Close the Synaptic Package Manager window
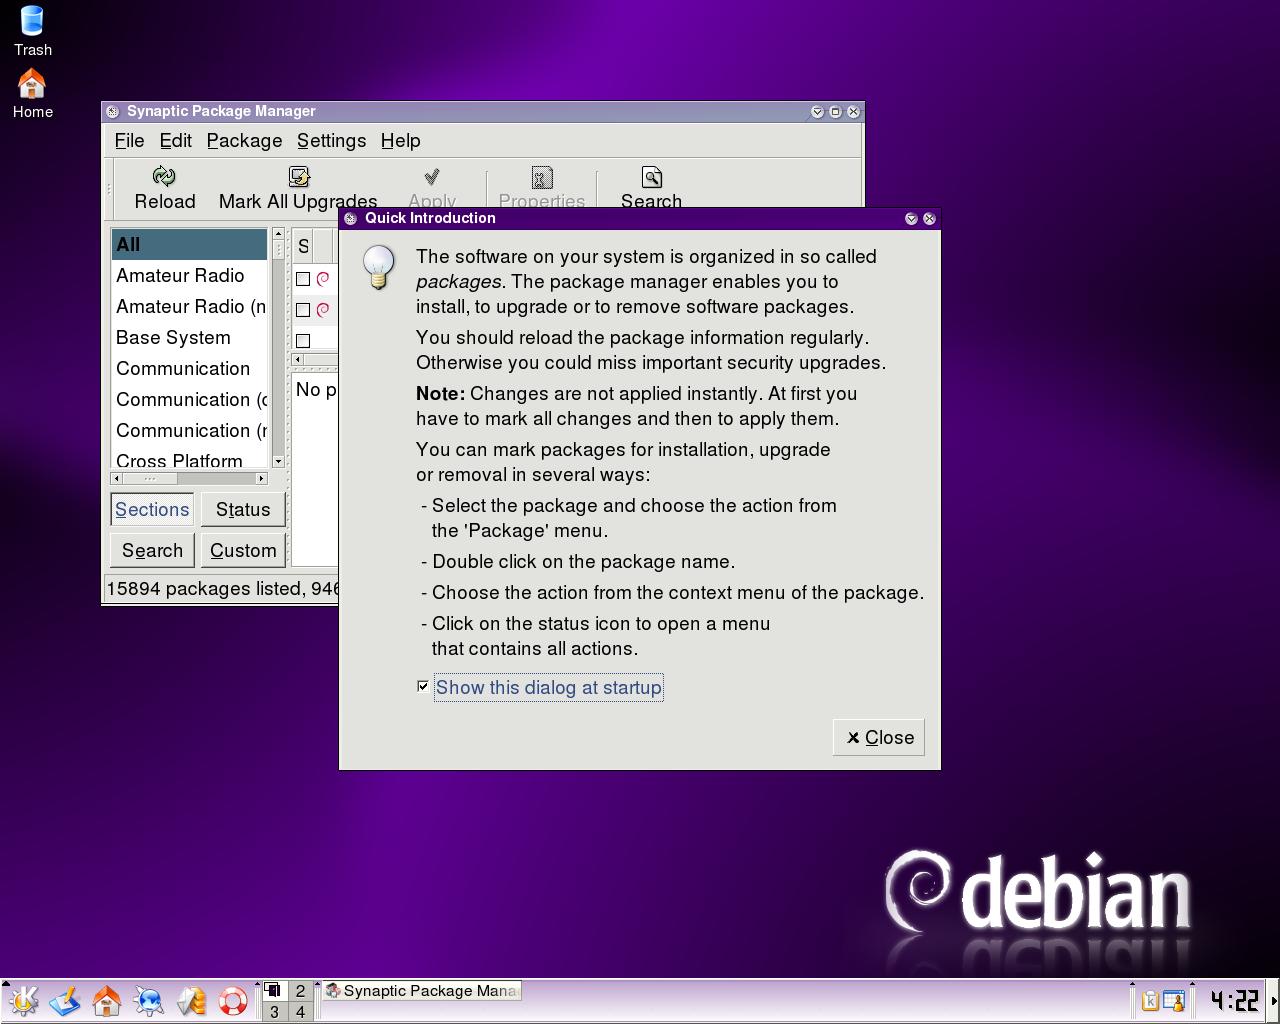The image size is (1280, 1024). click(x=853, y=112)
